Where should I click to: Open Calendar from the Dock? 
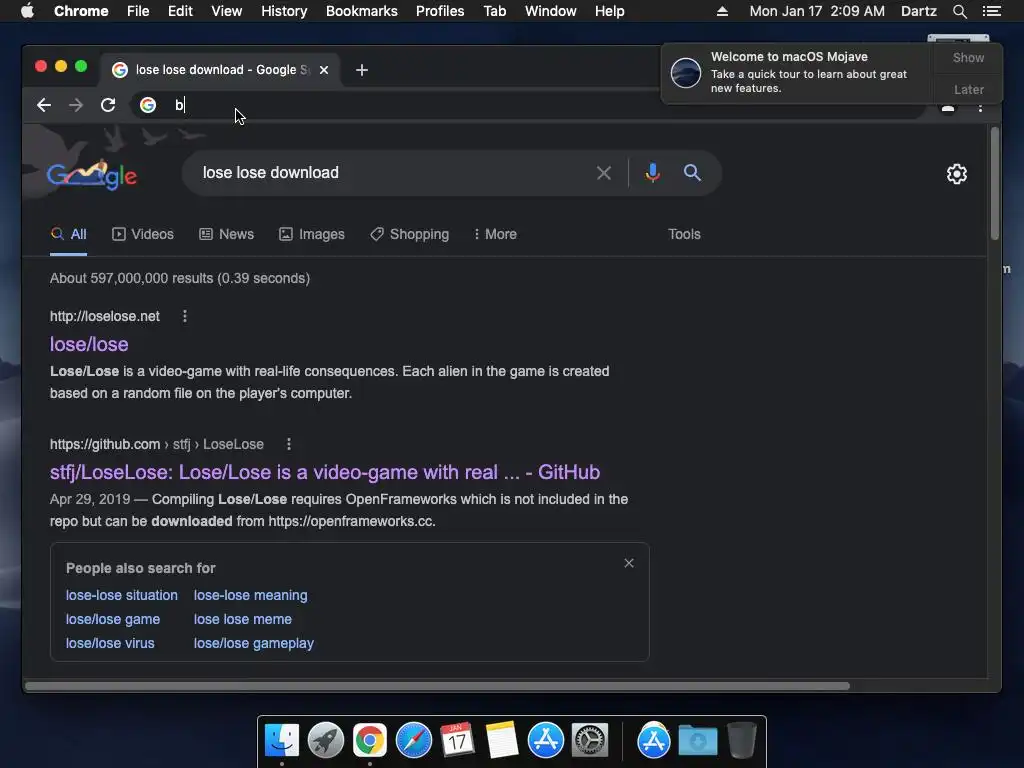(457, 741)
